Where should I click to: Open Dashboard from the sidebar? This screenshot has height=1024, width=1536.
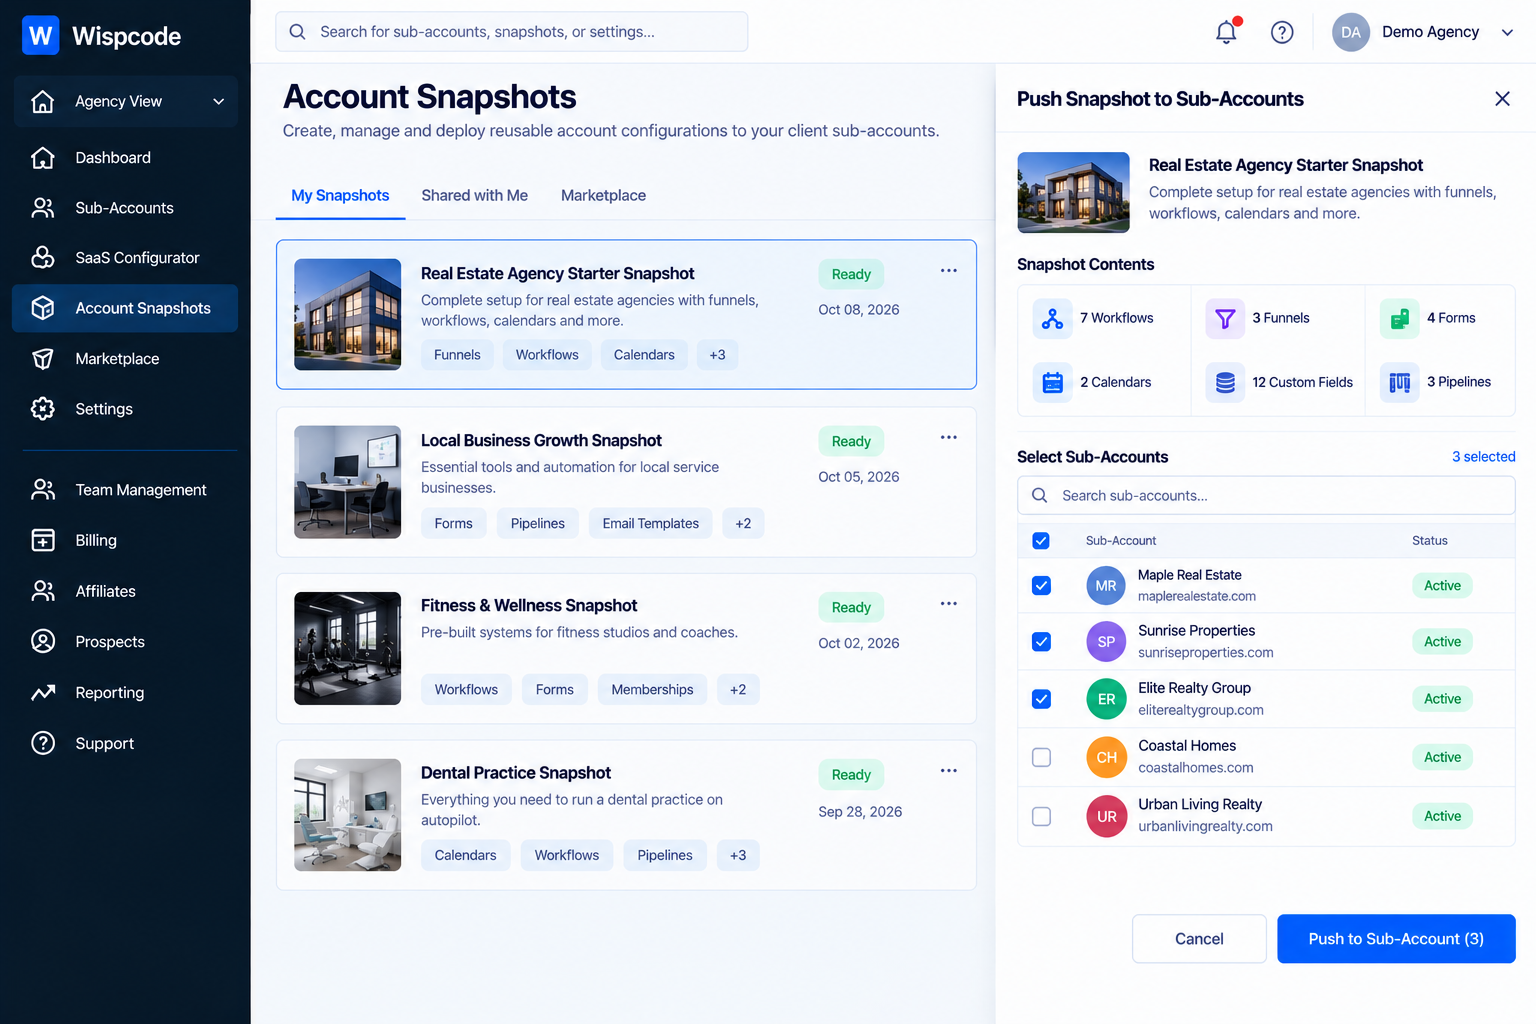point(125,158)
